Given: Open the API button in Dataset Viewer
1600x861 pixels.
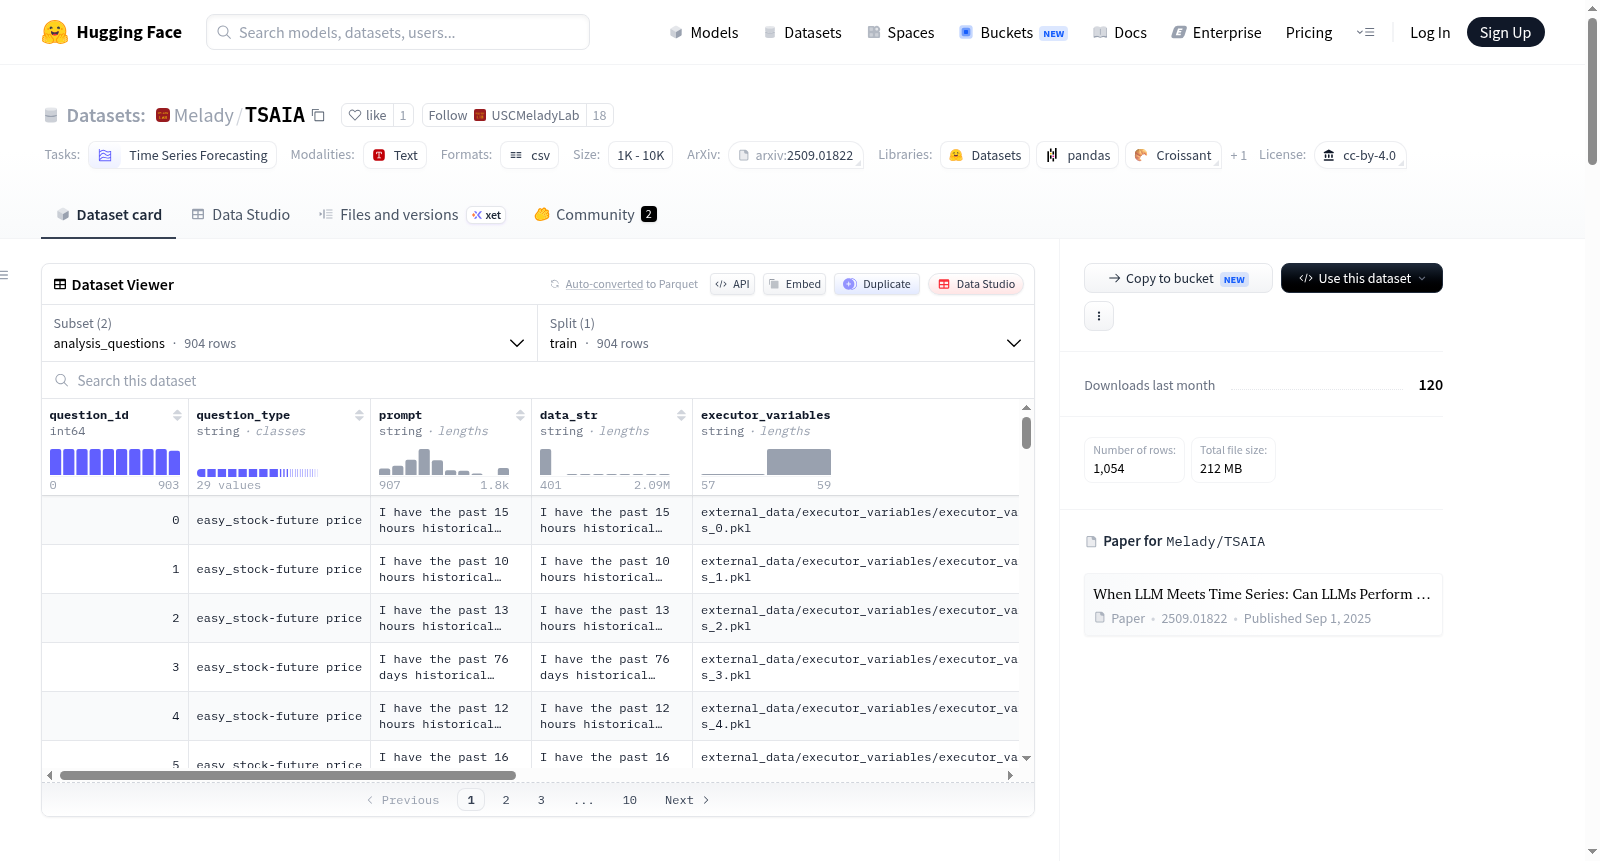Looking at the screenshot, I should (x=732, y=284).
